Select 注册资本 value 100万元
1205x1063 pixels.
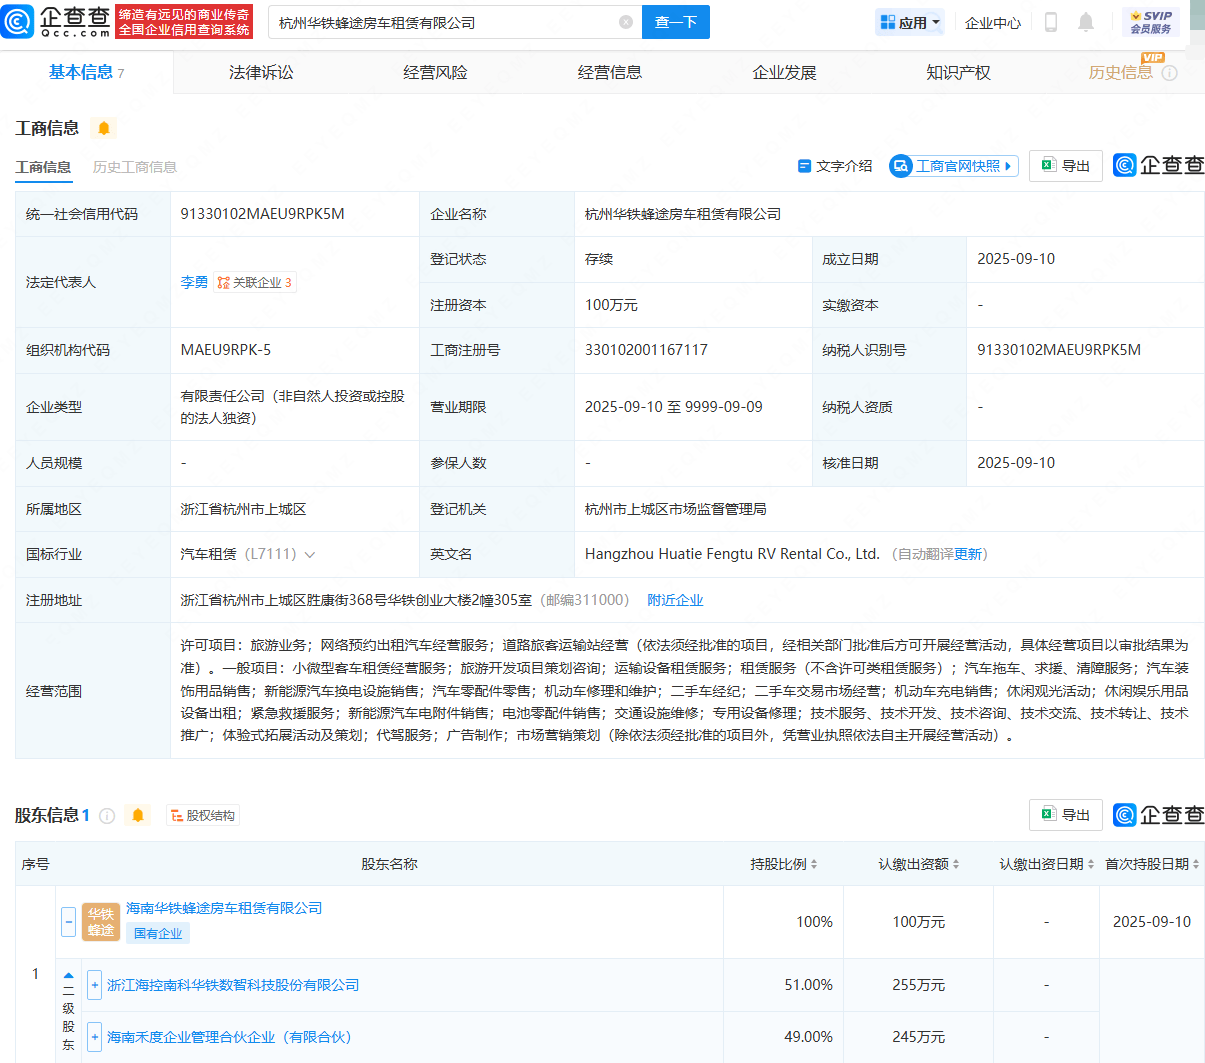(611, 305)
